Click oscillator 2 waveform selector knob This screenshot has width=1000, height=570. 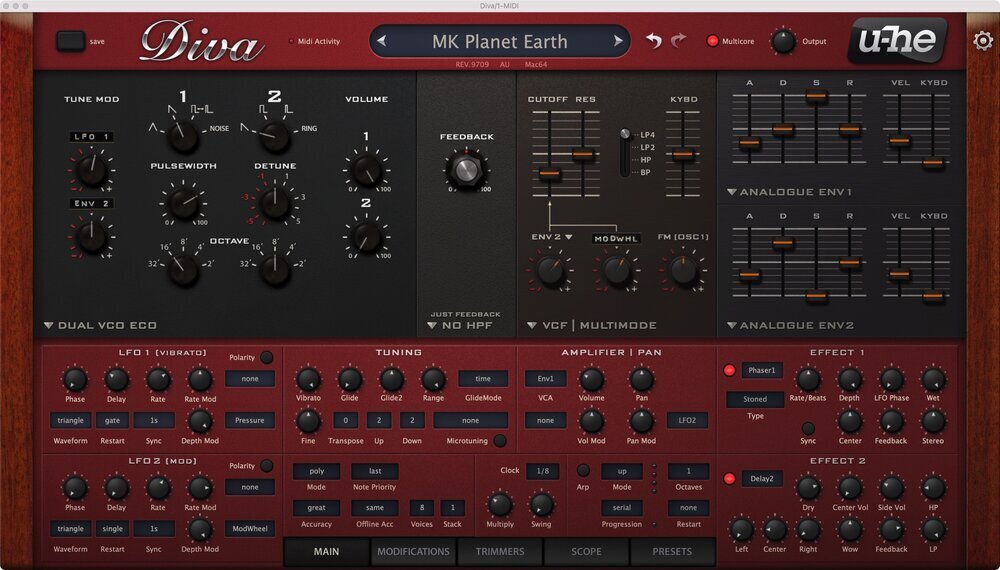275,136
